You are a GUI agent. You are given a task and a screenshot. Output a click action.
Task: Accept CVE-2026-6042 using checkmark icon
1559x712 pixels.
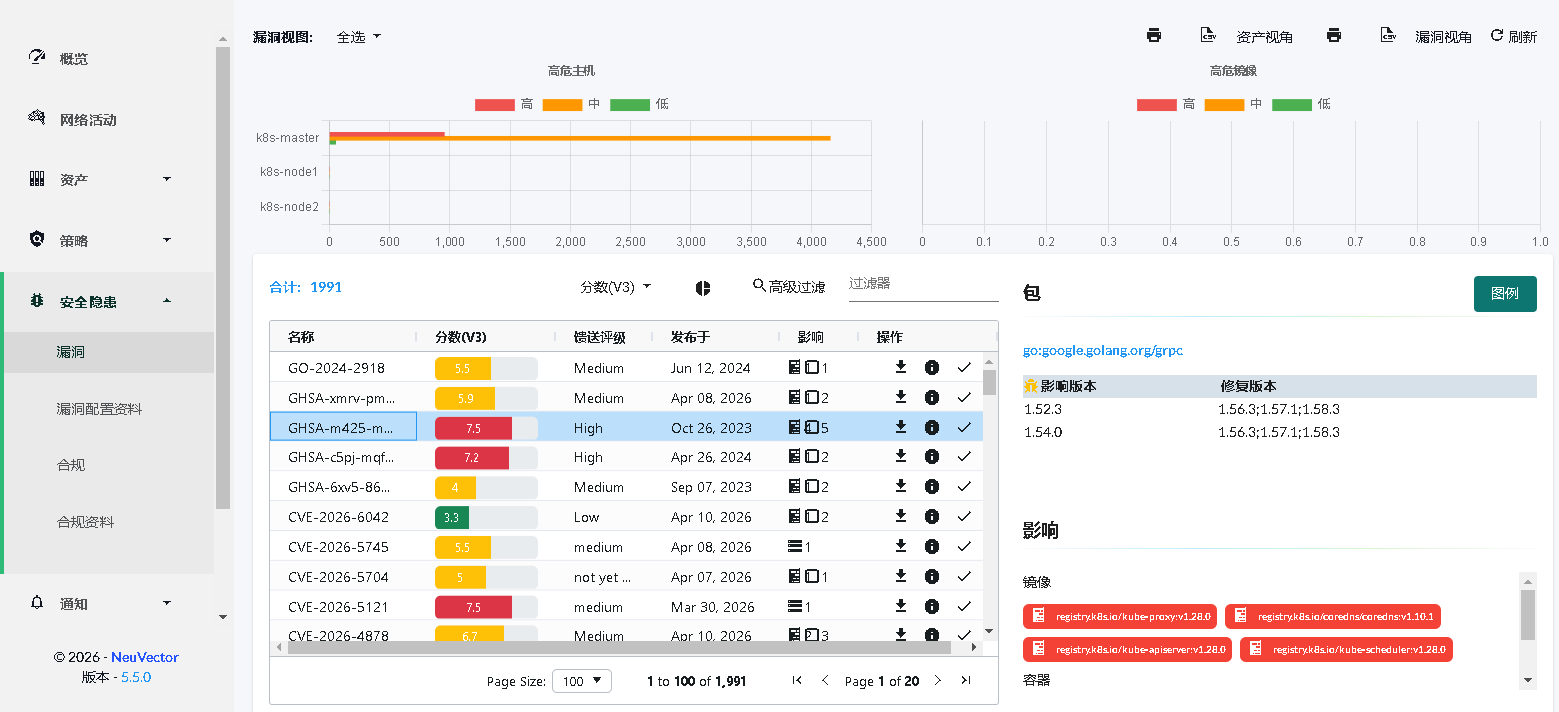[x=964, y=517]
